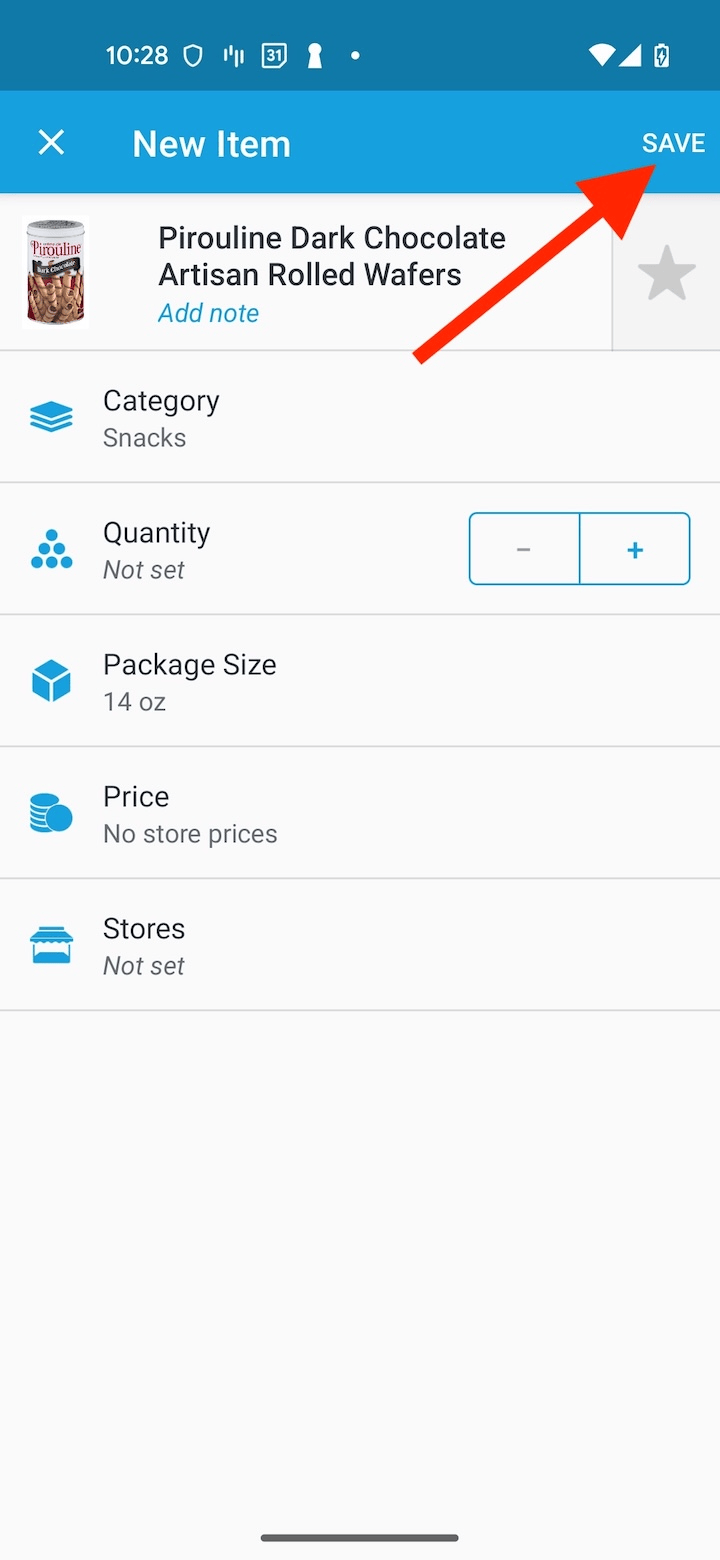Tap the SAVE button
720x1560 pixels.
[x=673, y=143]
